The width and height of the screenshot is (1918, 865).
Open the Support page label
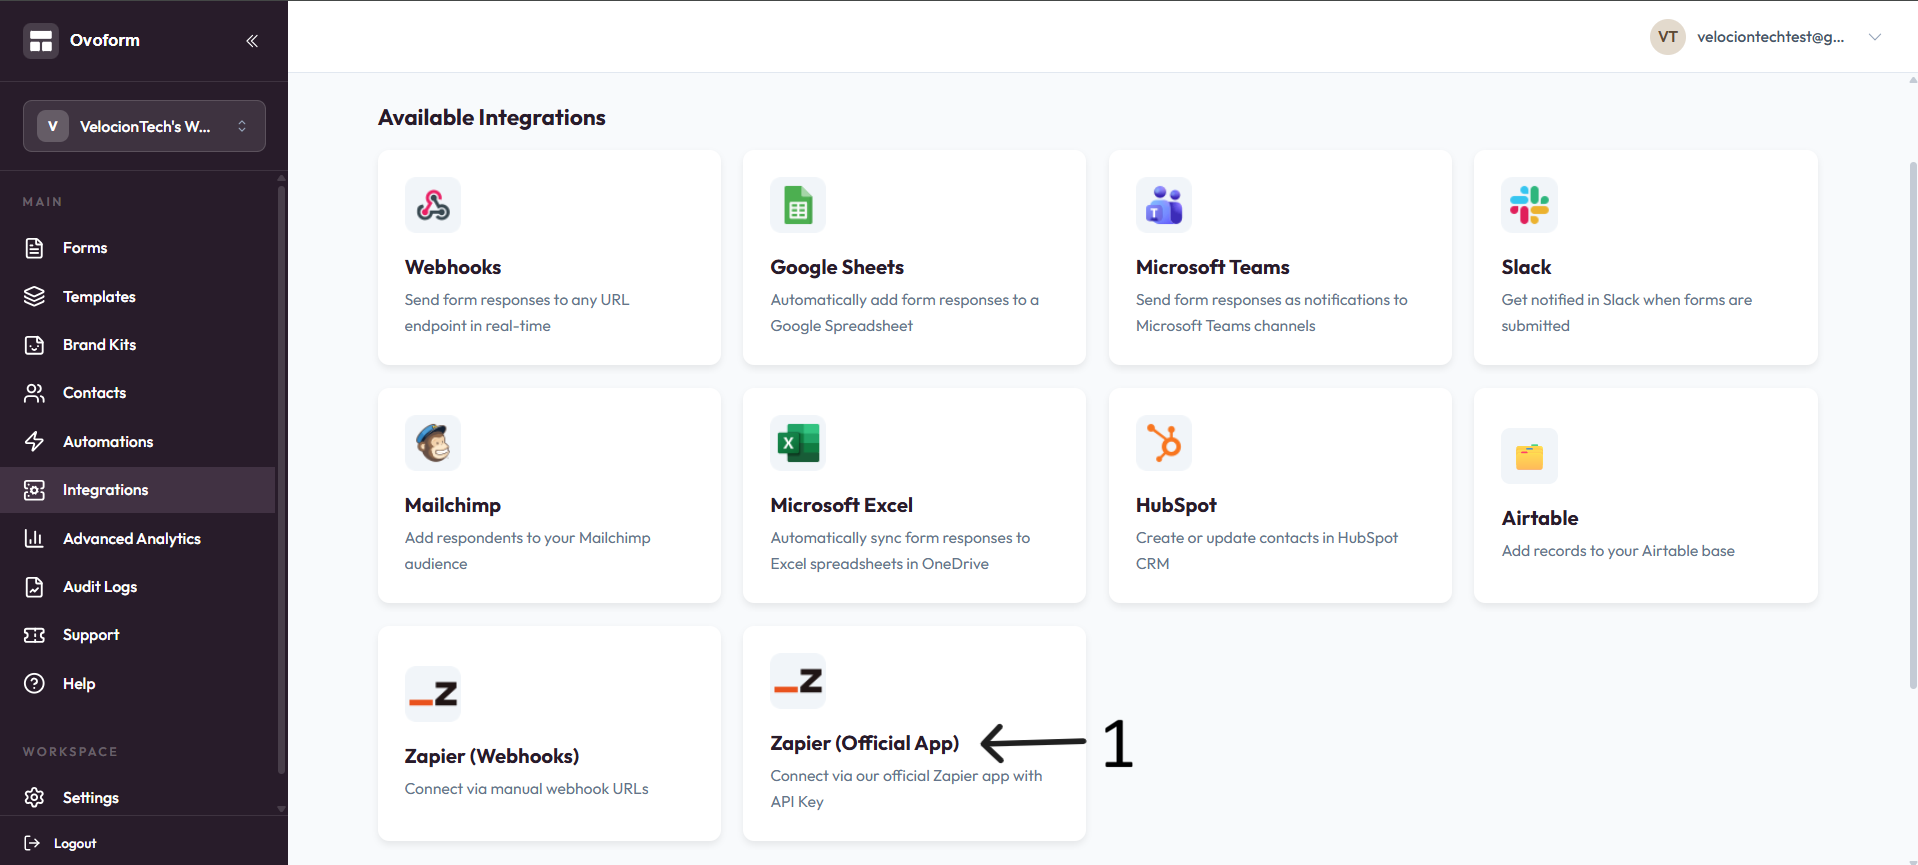point(91,635)
